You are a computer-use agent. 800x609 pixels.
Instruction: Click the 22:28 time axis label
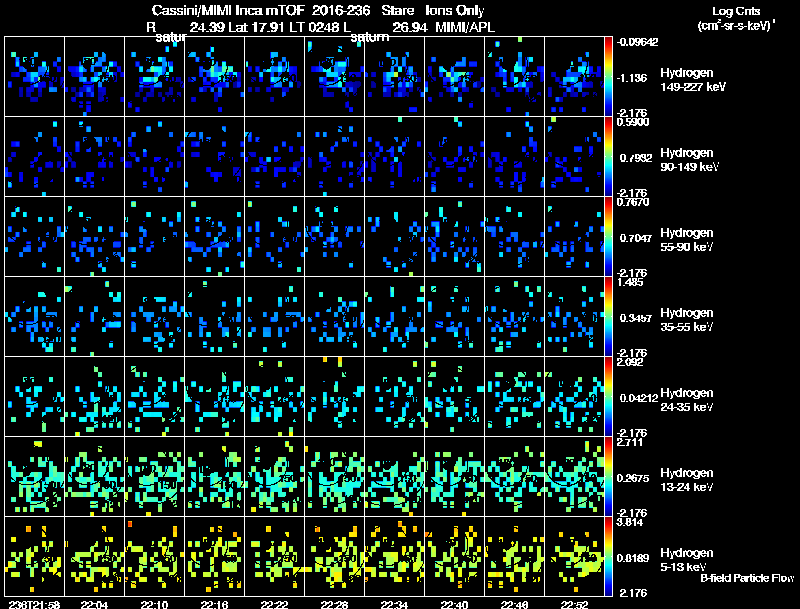[x=334, y=604]
